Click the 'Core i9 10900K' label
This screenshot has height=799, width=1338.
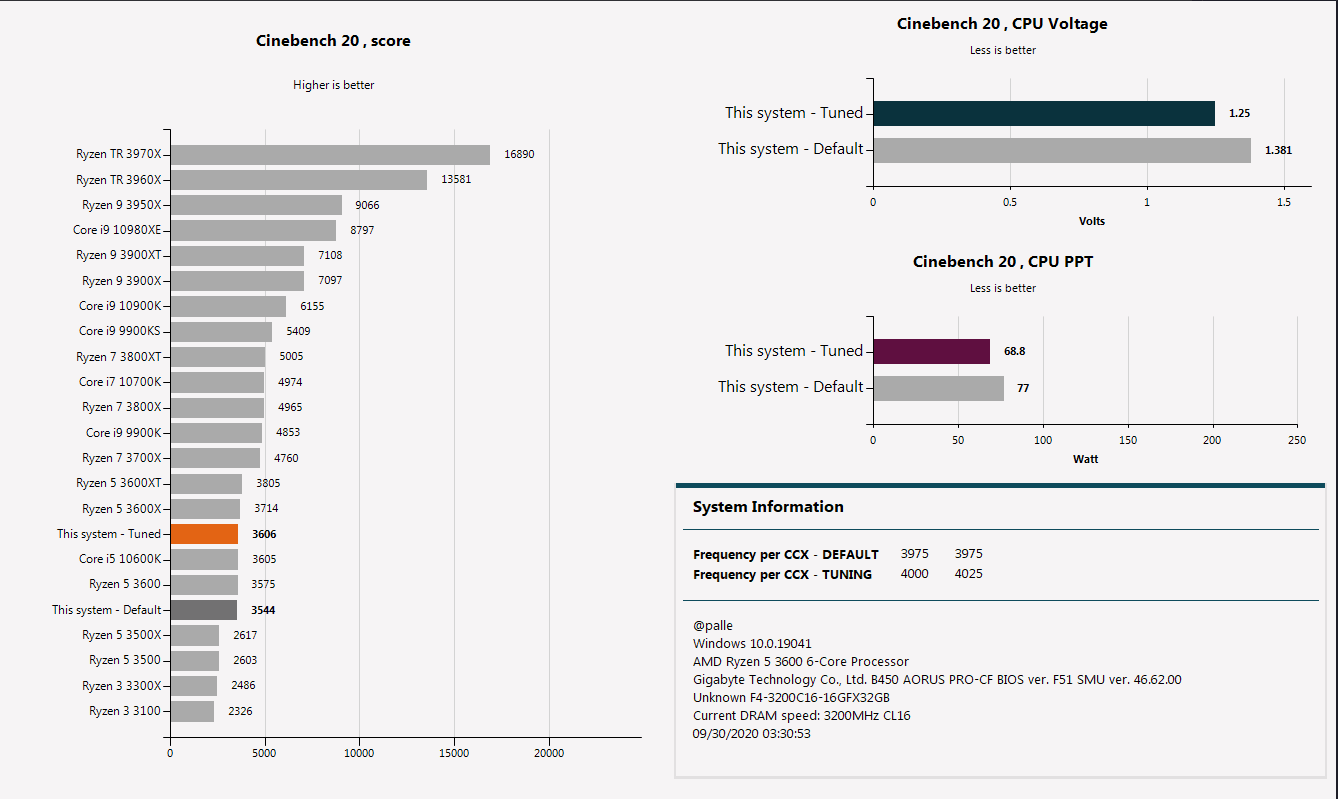[x=120, y=306]
